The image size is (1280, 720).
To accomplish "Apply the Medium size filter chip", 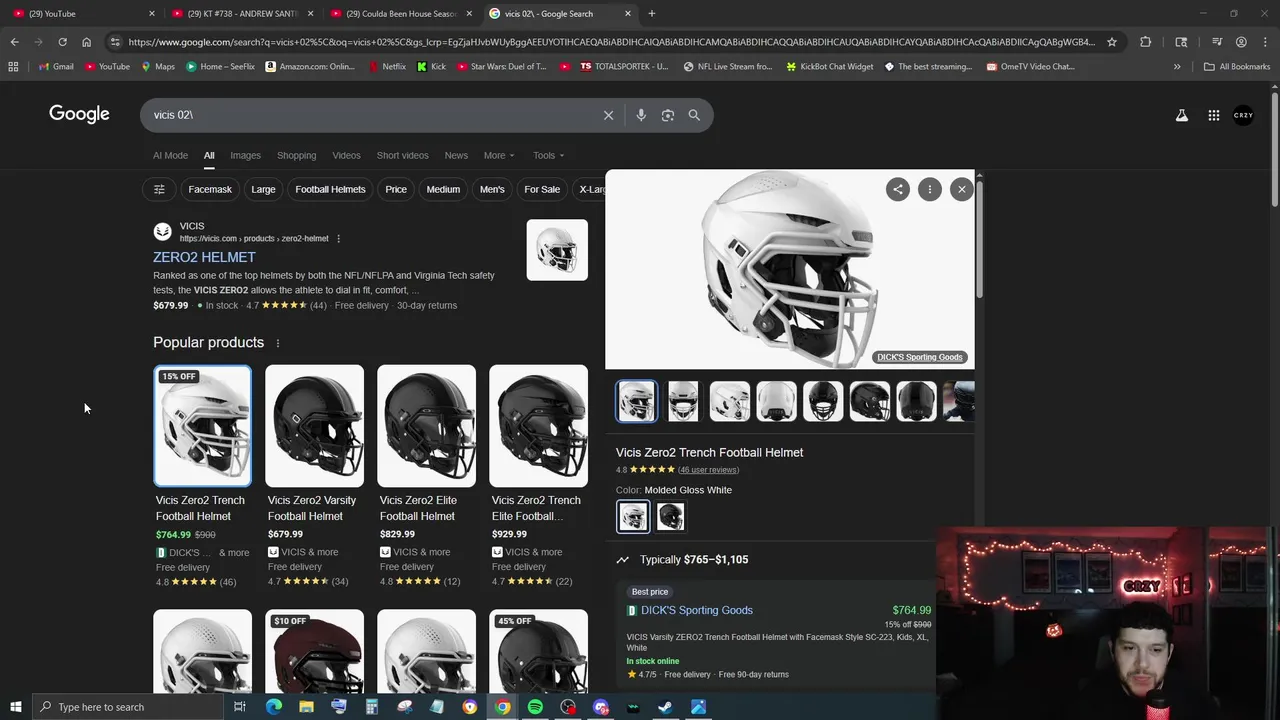I will point(443,189).
